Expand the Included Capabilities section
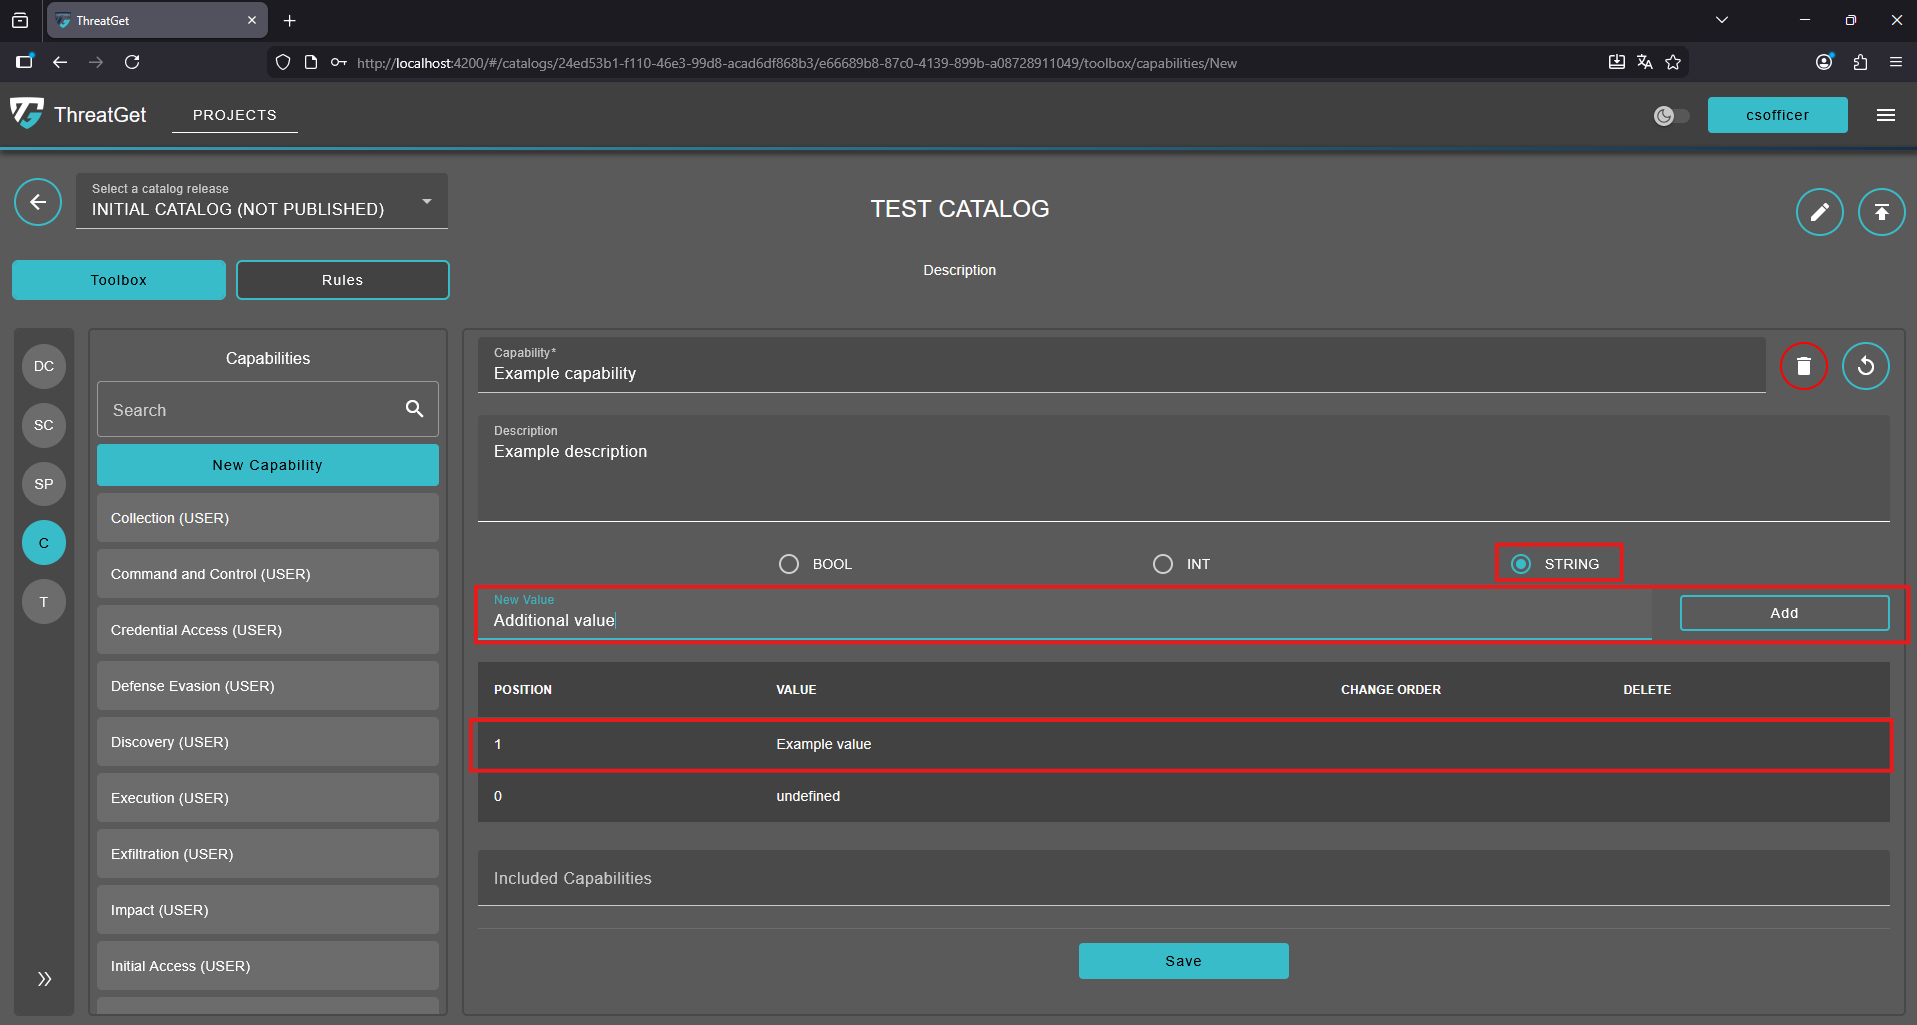This screenshot has width=1917, height=1025. (1183, 878)
